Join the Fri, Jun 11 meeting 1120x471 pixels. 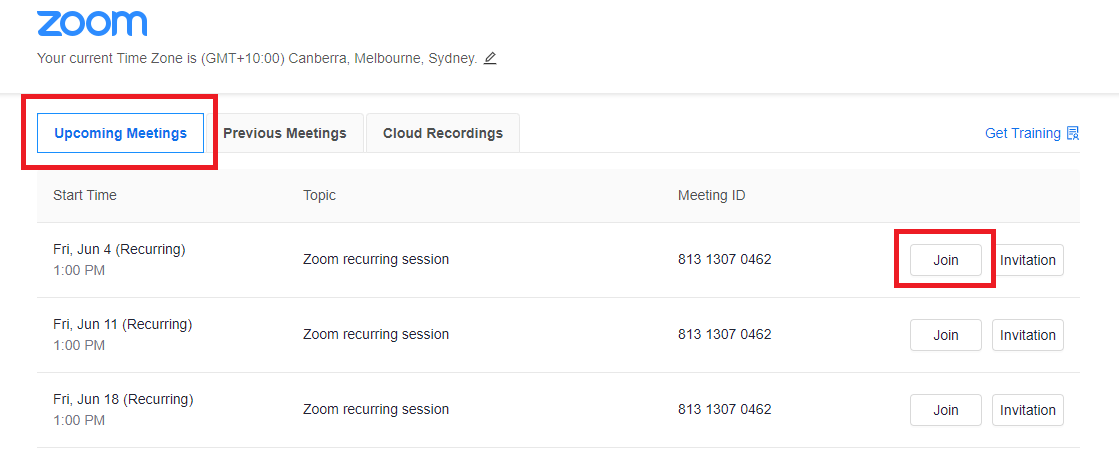click(946, 335)
